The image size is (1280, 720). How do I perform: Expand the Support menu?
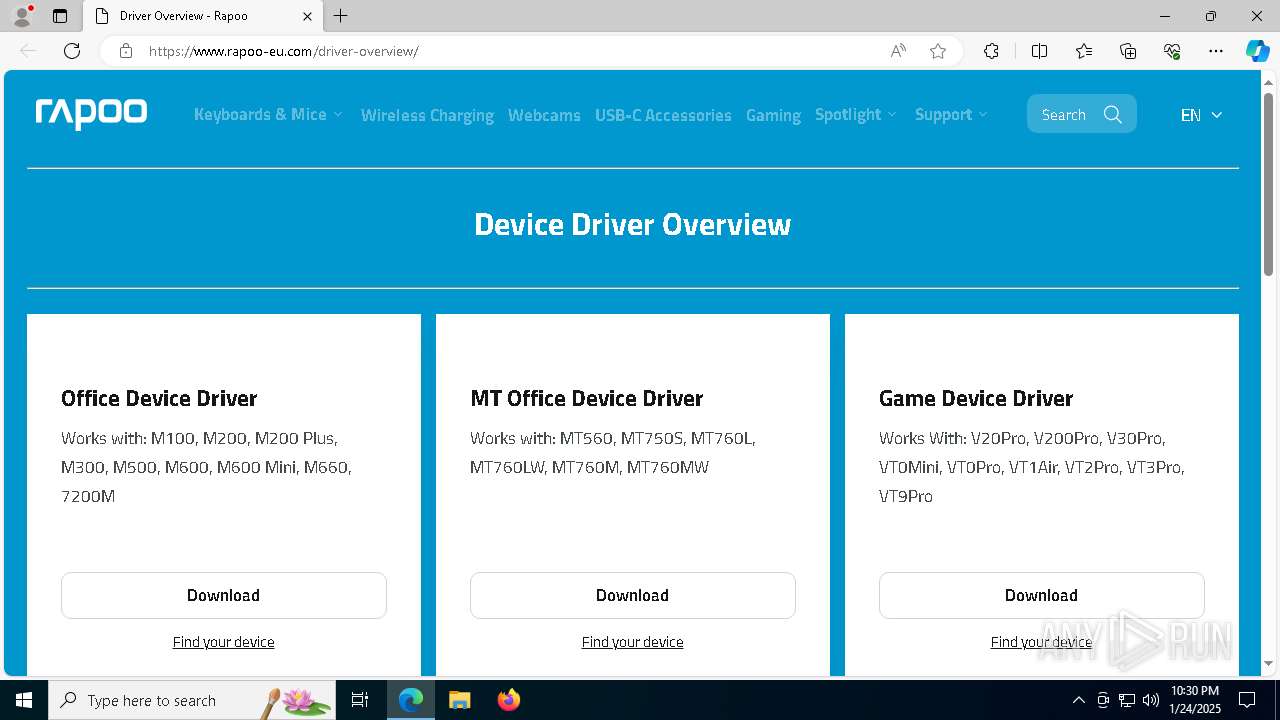tap(951, 114)
